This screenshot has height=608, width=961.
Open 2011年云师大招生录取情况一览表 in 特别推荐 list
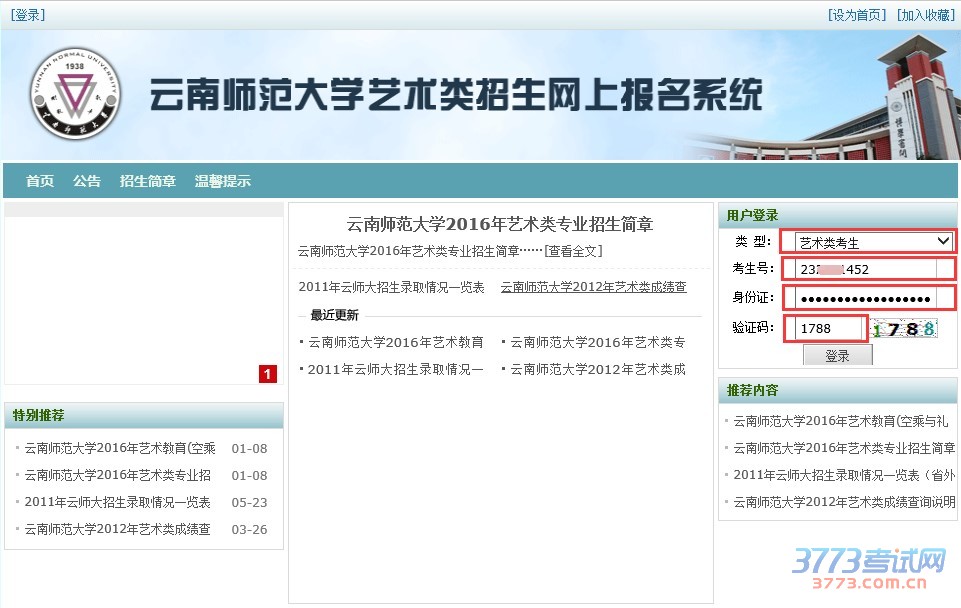117,502
